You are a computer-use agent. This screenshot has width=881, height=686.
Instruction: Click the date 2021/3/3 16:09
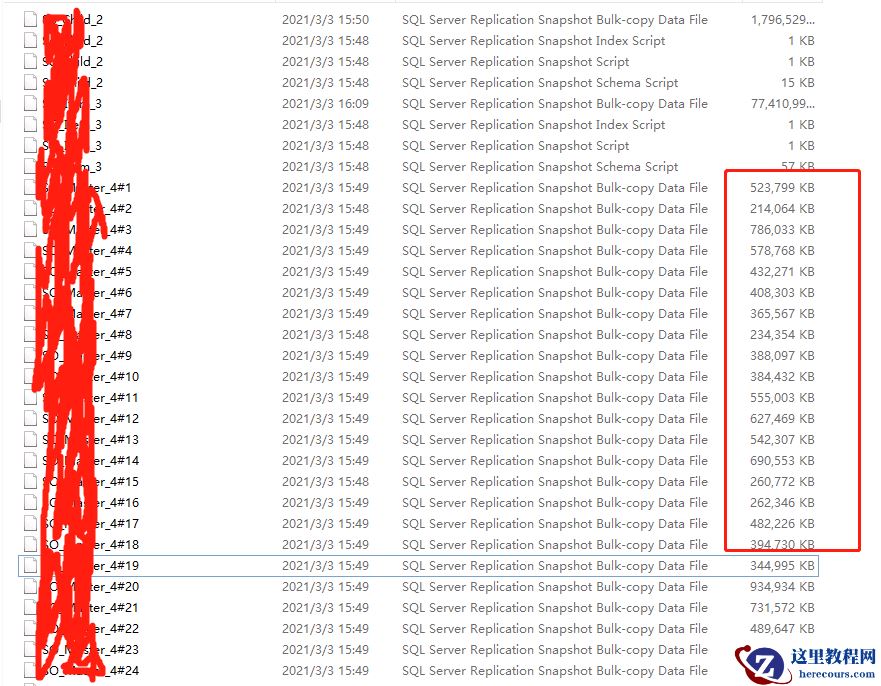[325, 103]
